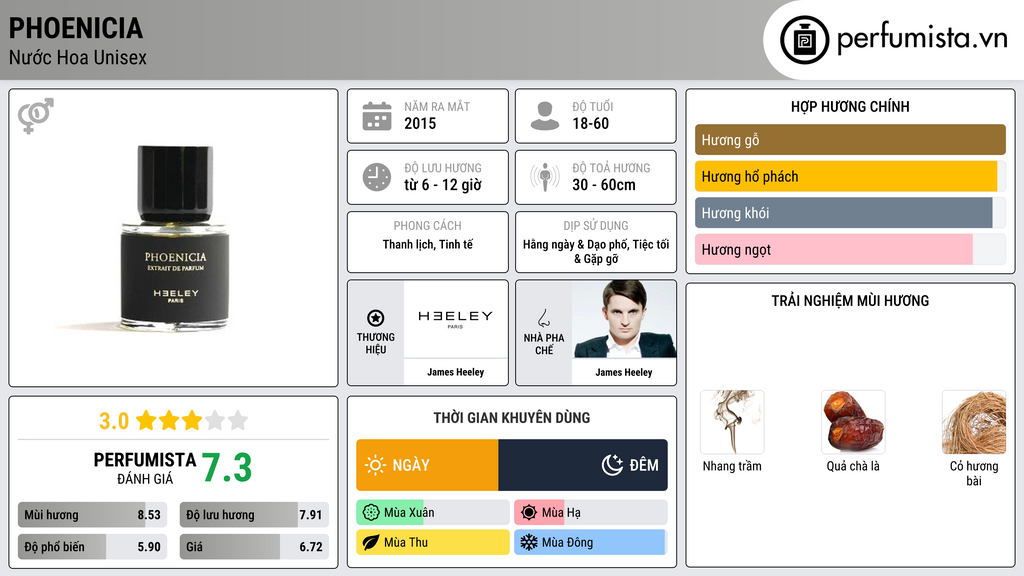Select the Hương gỗ accord bar
The width and height of the screenshot is (1024, 576).
[x=850, y=140]
